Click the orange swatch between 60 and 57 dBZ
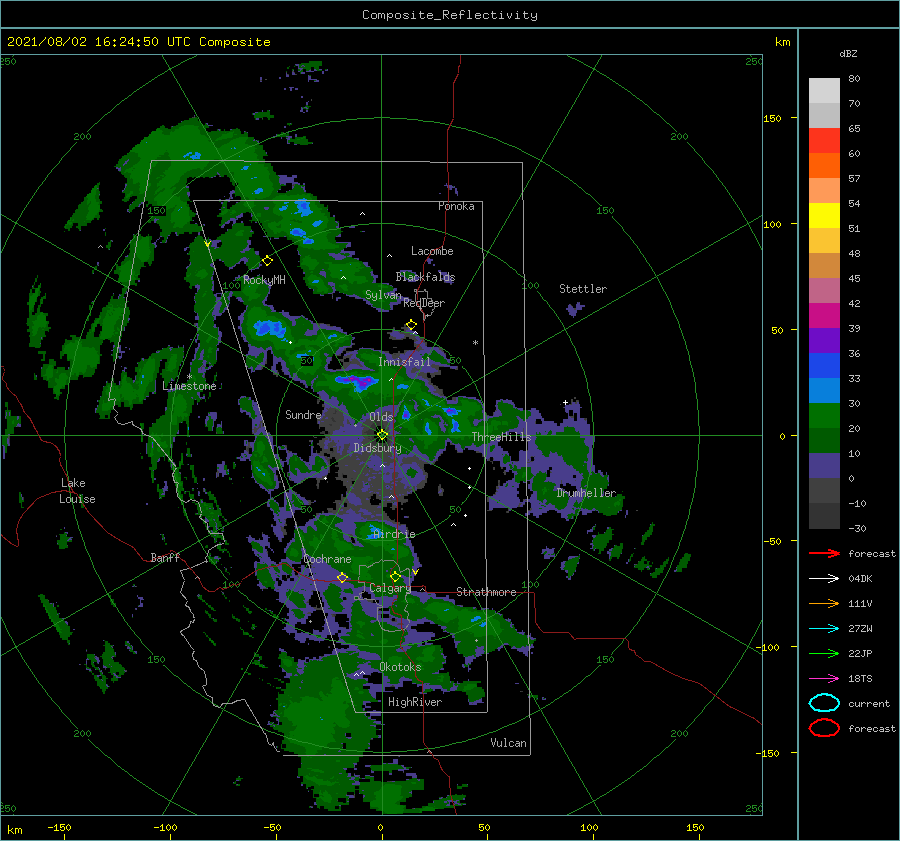 (x=824, y=166)
